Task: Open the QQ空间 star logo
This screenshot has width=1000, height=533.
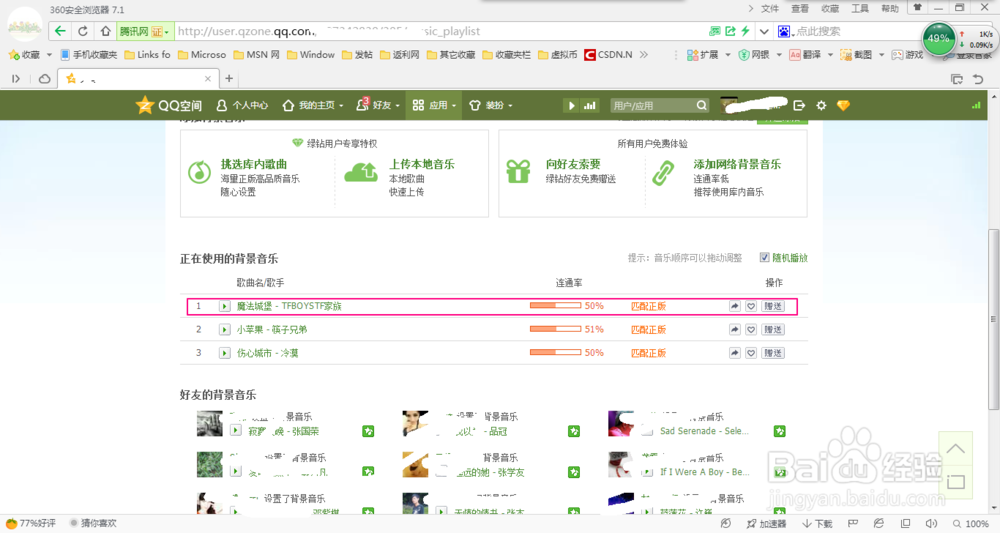Action: 145,105
